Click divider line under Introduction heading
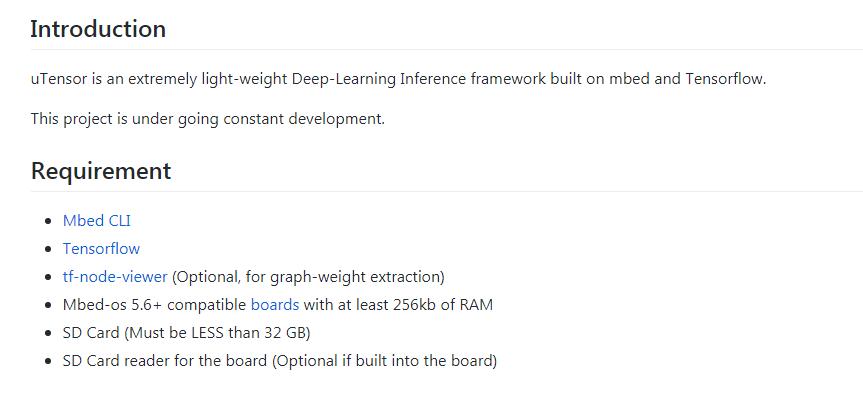The image size is (863, 396). [446, 50]
